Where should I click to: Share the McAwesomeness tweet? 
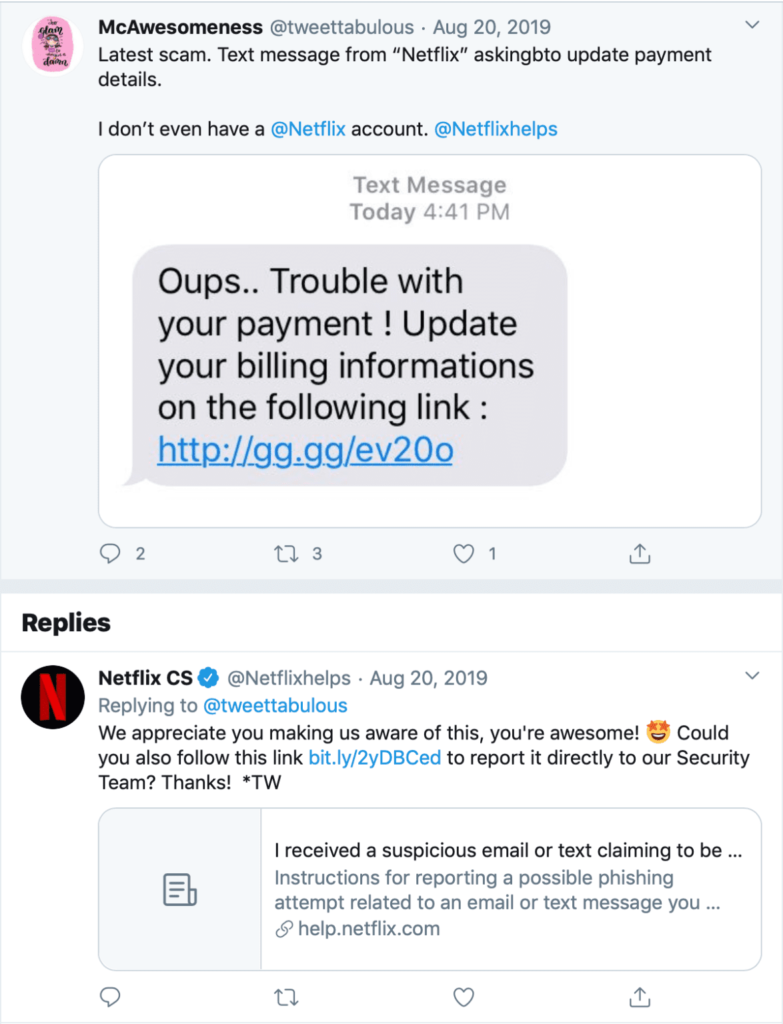[640, 553]
